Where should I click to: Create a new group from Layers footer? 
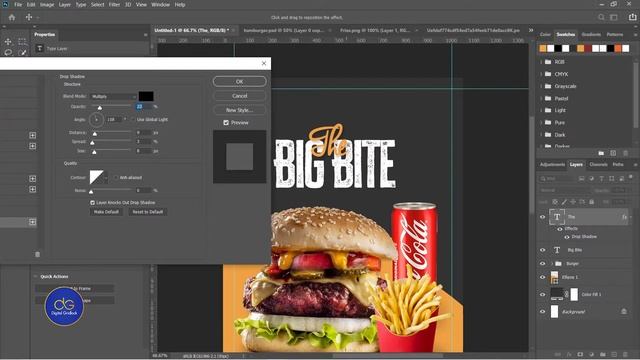pyautogui.click(x=603, y=354)
